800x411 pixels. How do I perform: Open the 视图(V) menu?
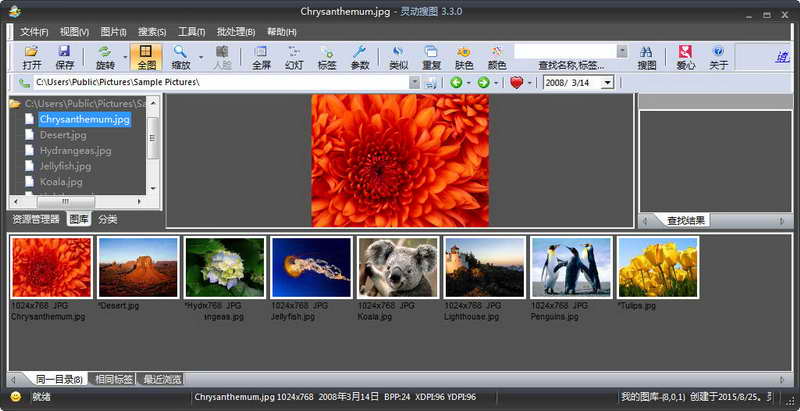(x=74, y=32)
